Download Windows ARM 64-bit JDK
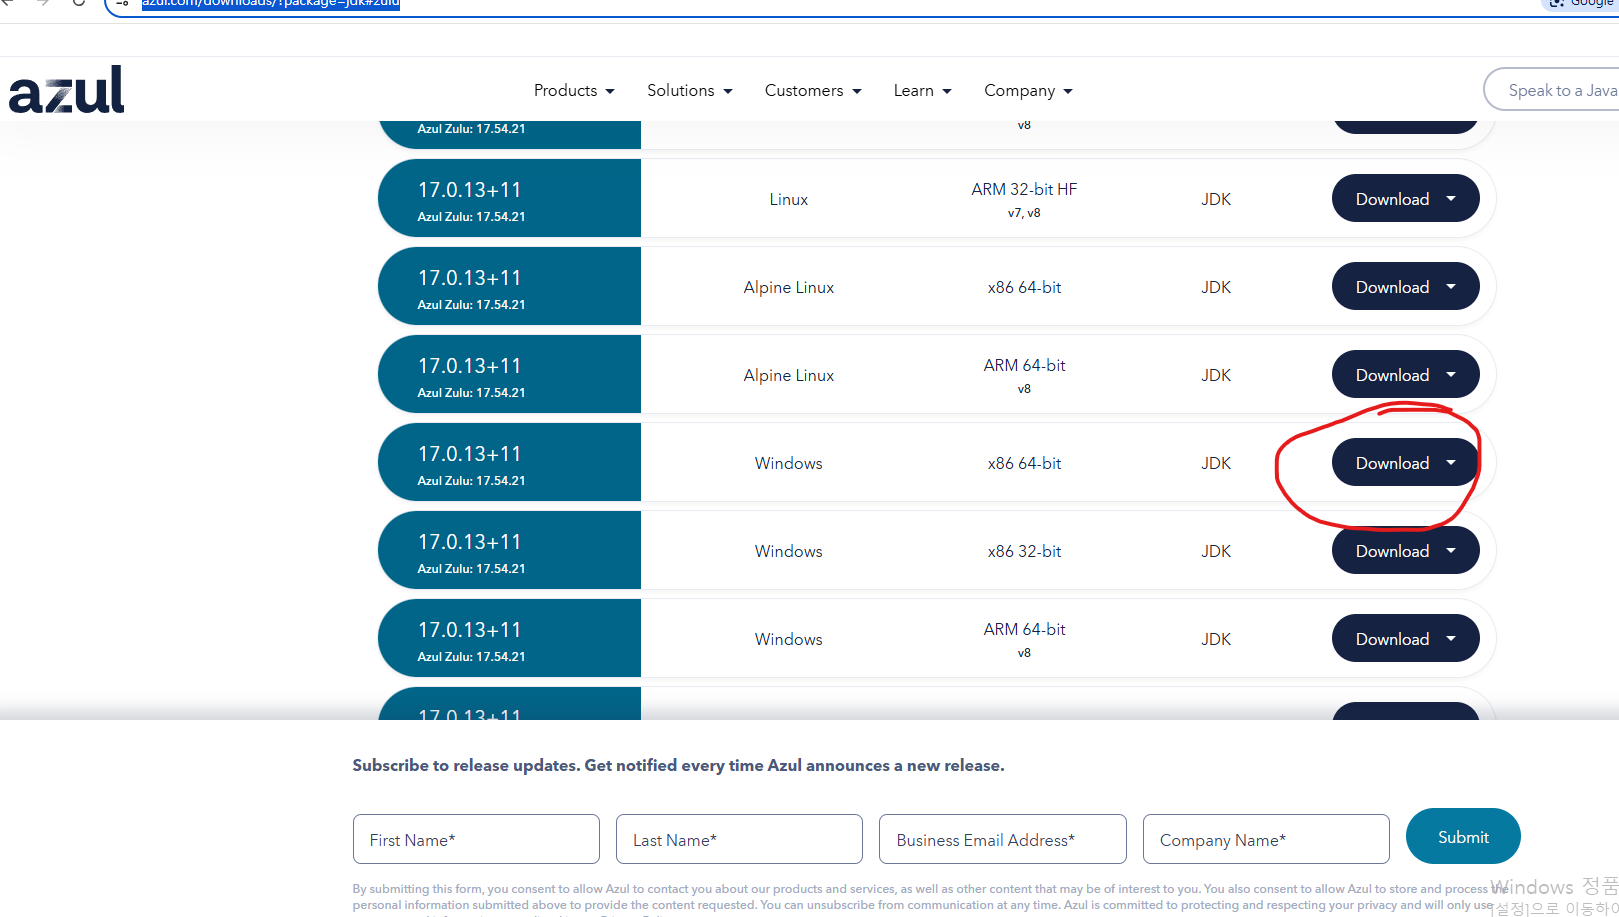 click(x=1405, y=639)
